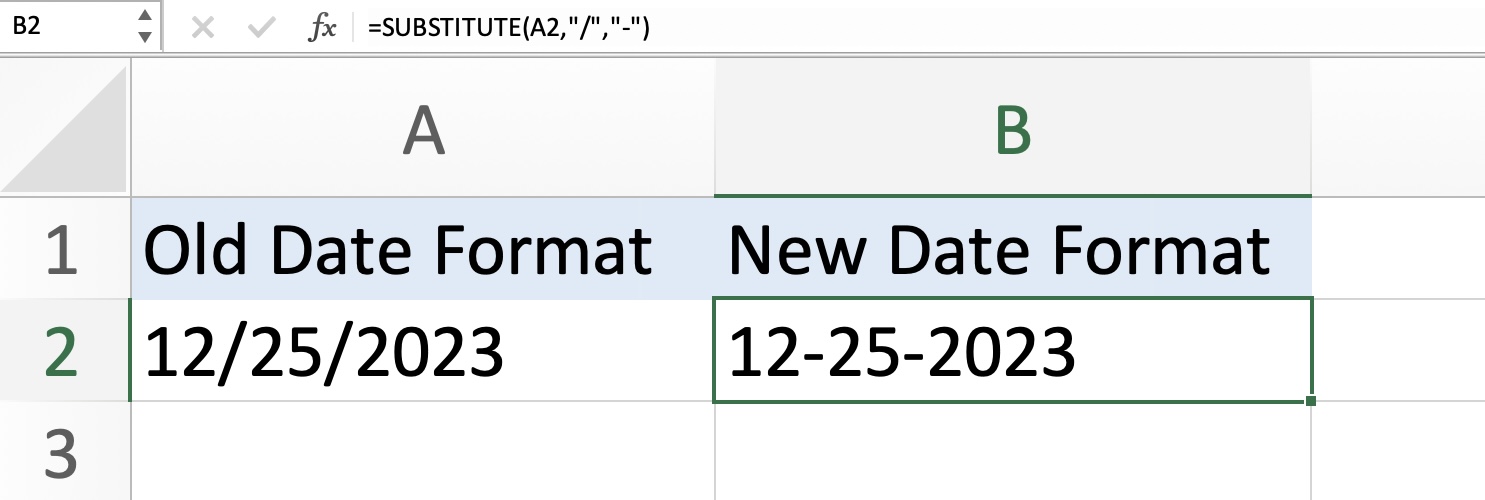
Task: Select cell containing 12/25/2023
Action: tap(423, 350)
